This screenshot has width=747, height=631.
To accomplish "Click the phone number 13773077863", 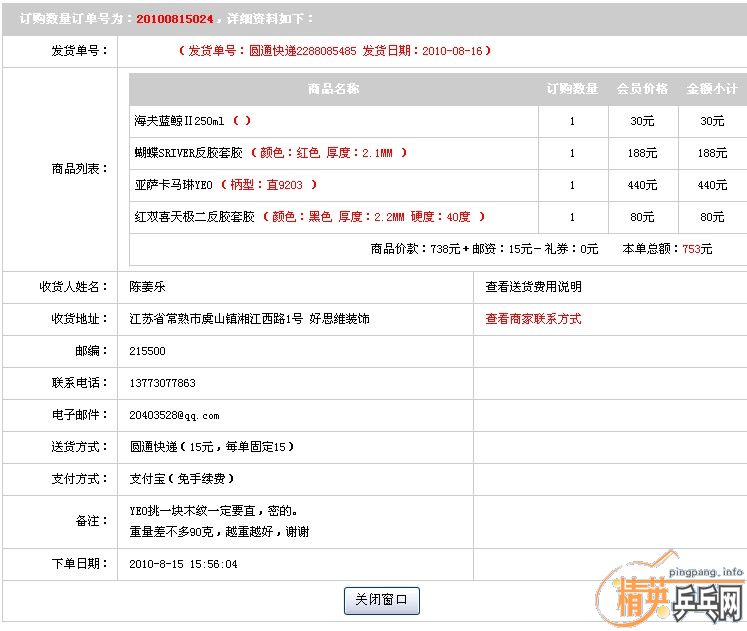I will [162, 383].
